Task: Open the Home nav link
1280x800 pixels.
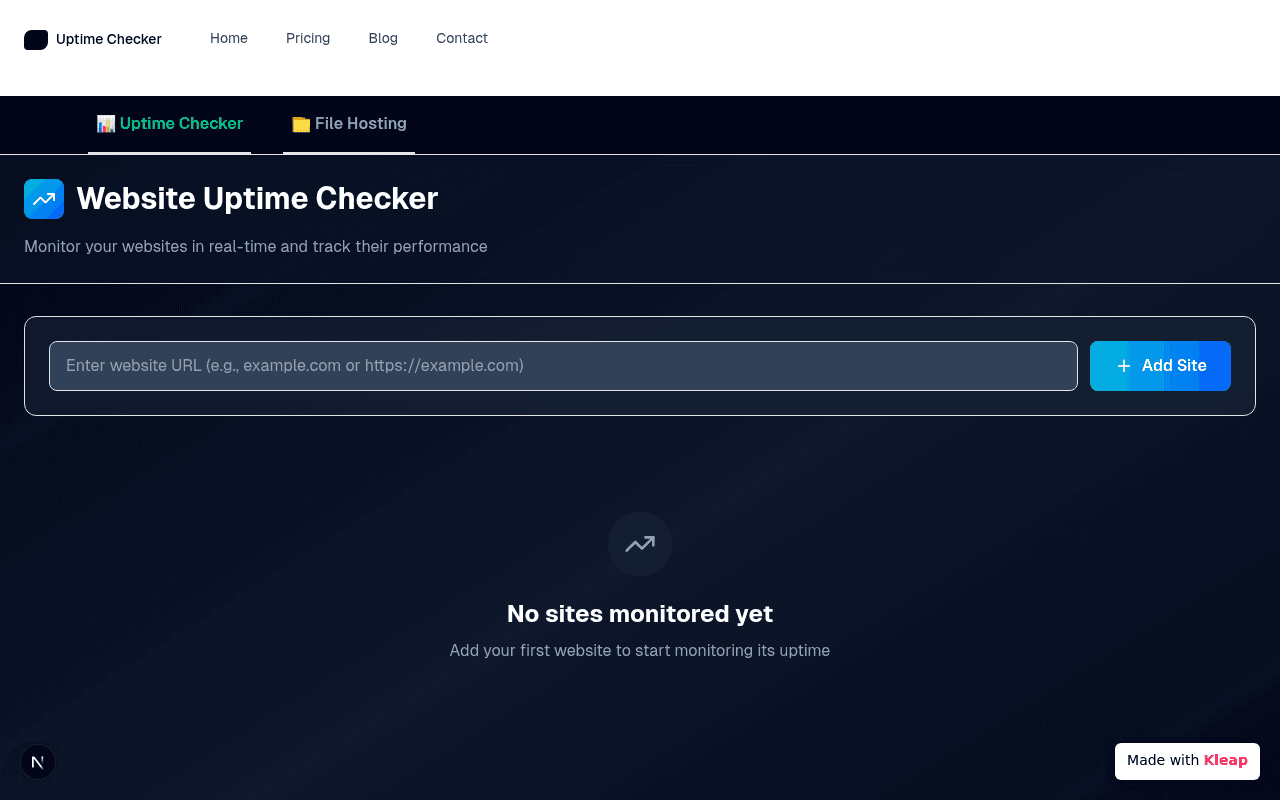Action: 229,38
